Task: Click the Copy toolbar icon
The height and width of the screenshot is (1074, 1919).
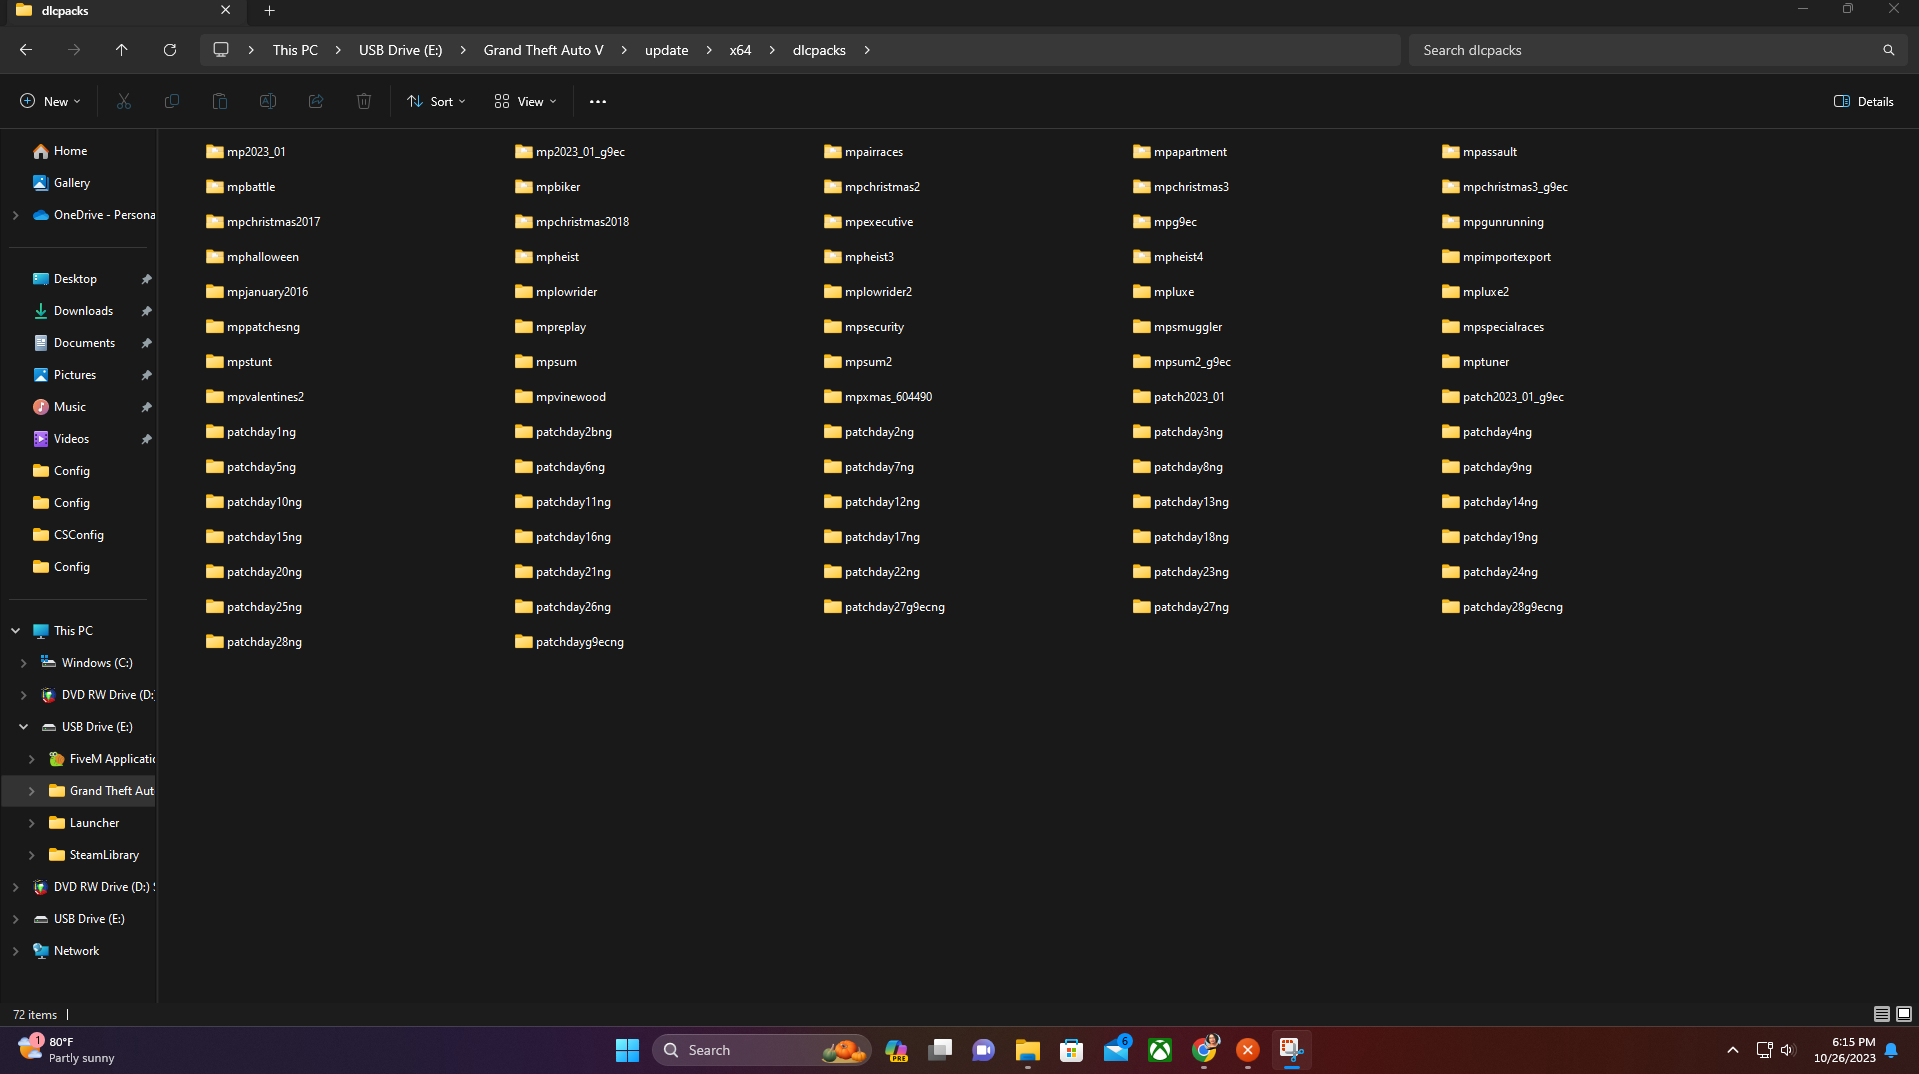Action: point(172,101)
